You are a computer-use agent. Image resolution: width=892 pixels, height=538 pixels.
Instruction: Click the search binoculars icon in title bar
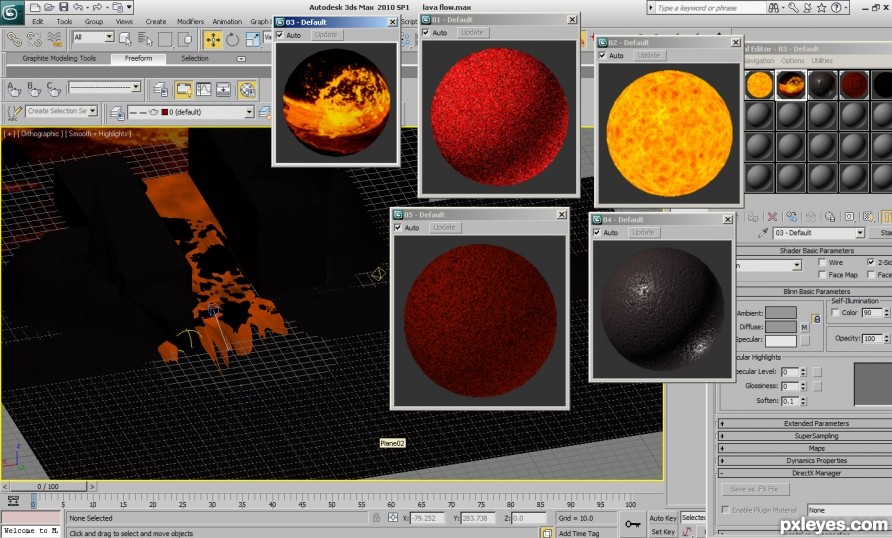pyautogui.click(x=774, y=7)
